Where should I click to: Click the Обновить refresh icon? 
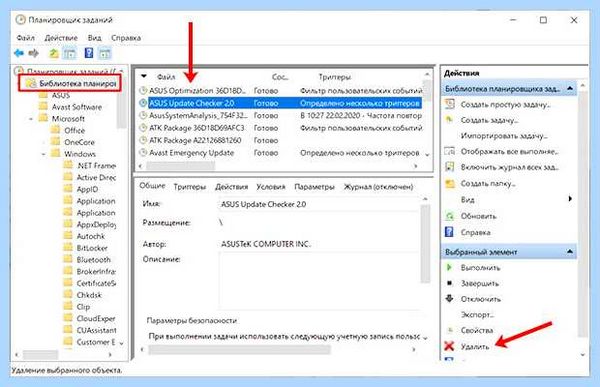(450, 216)
